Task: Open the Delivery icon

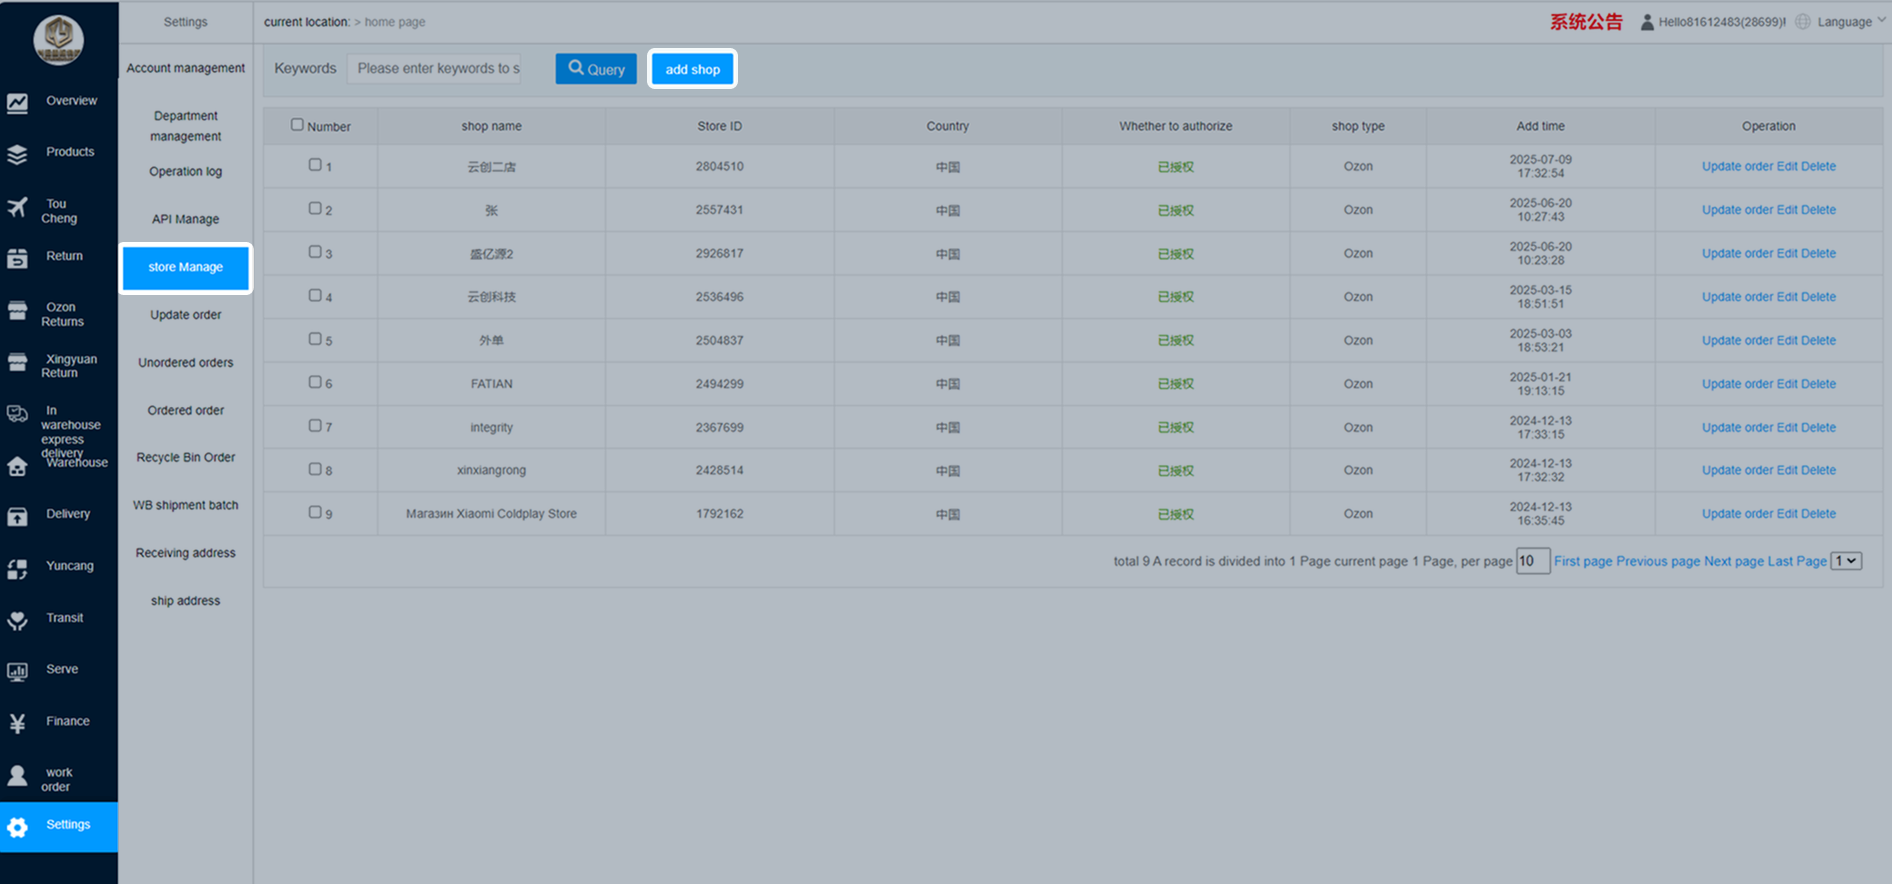Action: 17,517
